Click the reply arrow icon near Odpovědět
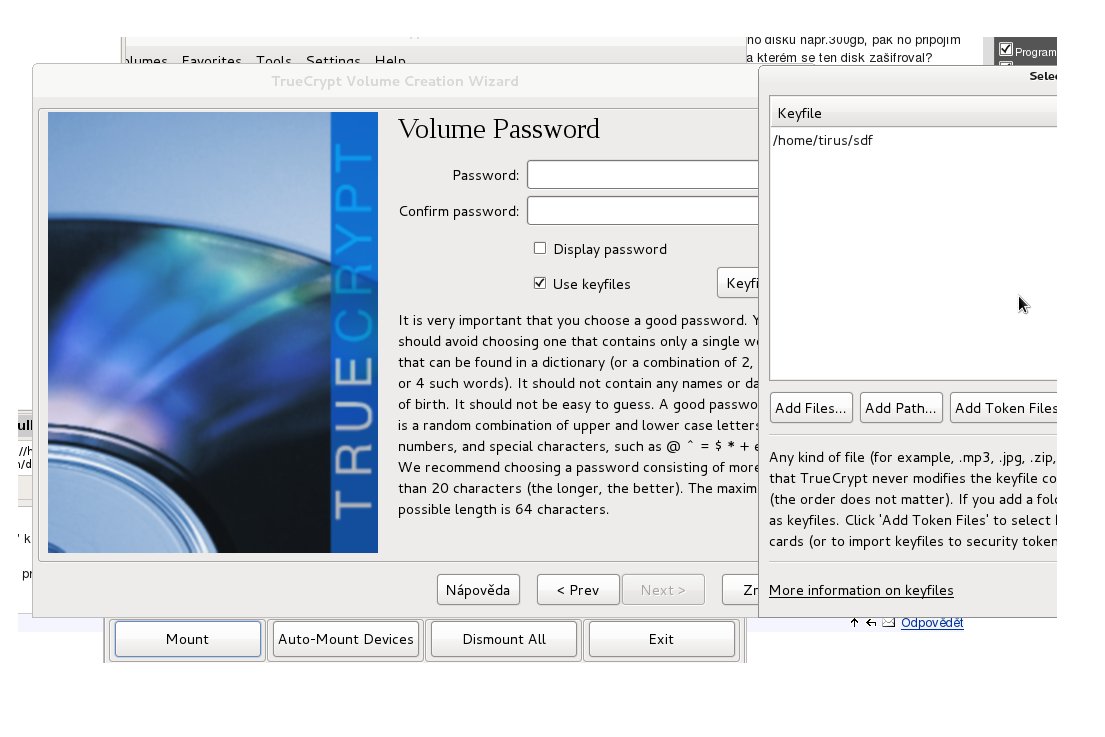 871,622
